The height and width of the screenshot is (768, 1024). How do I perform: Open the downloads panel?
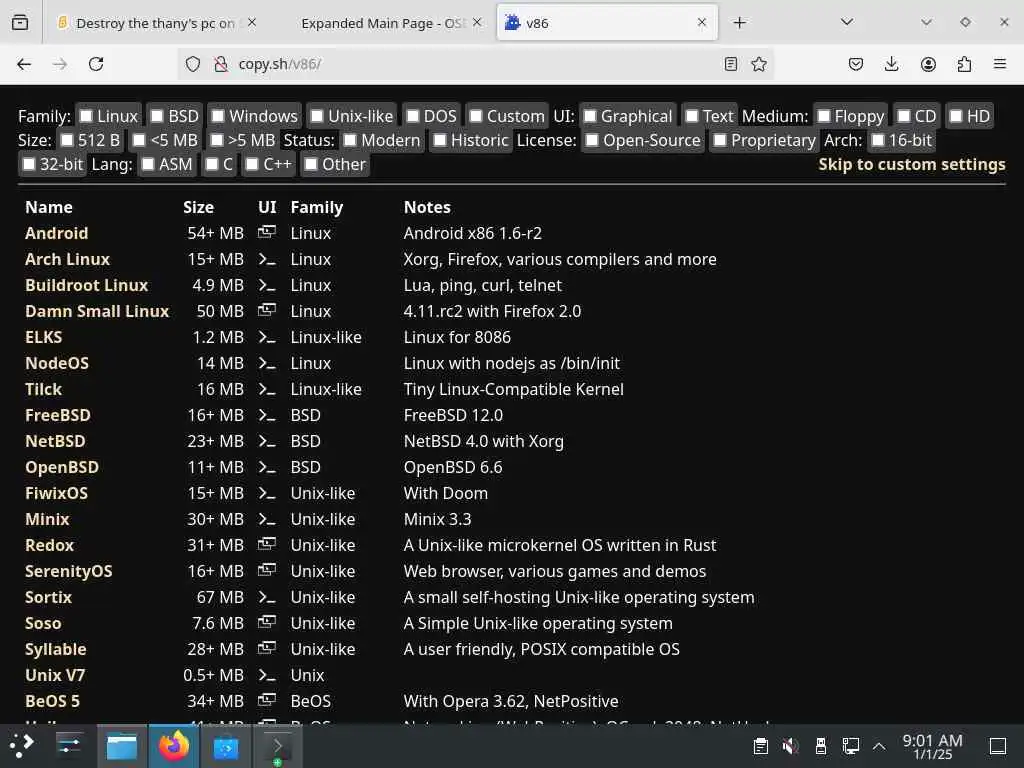[891, 64]
